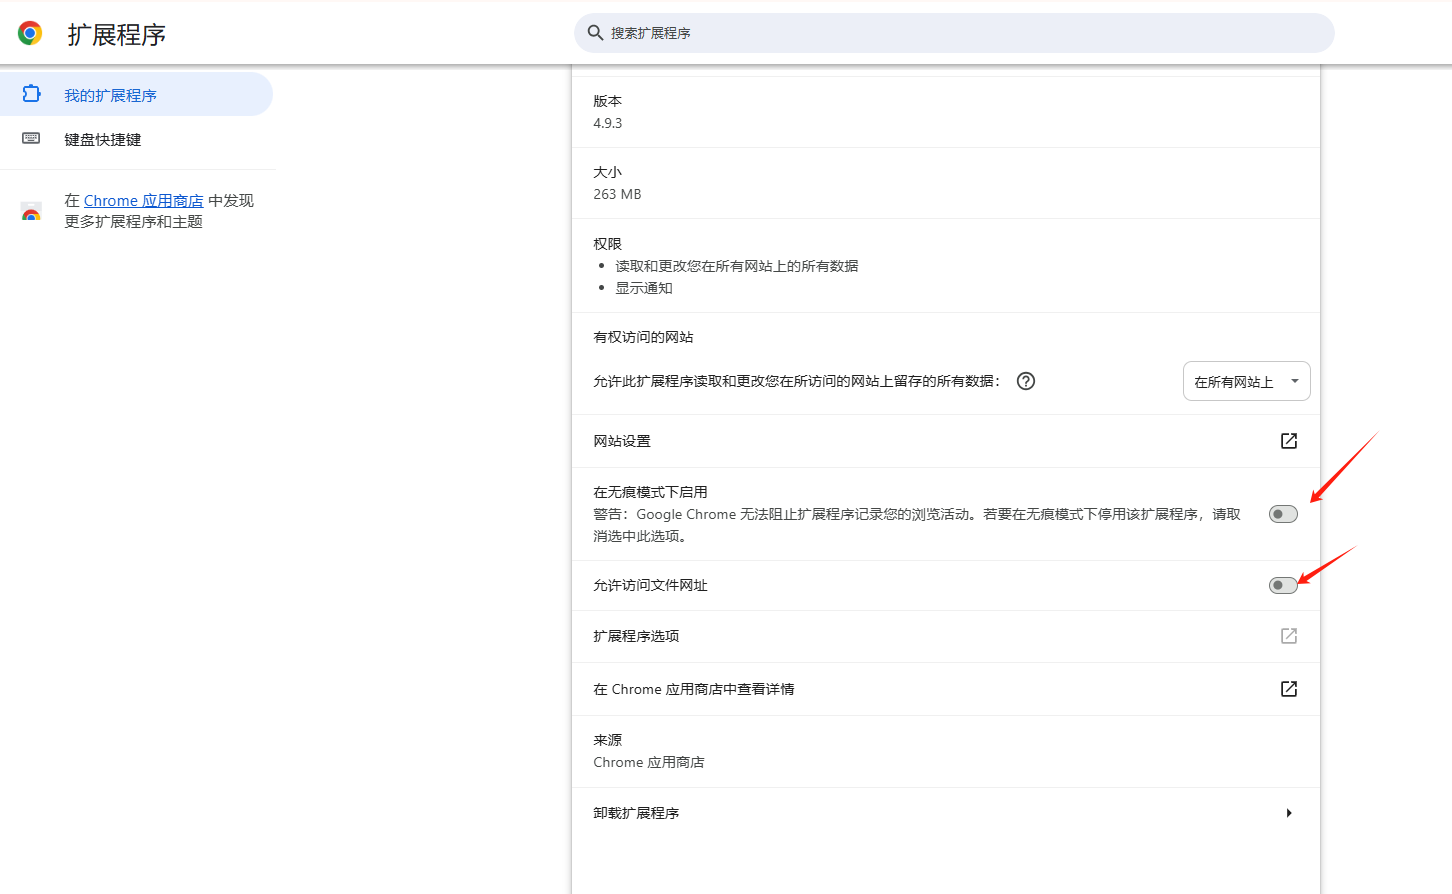Click the 权限 heading

click(x=607, y=244)
